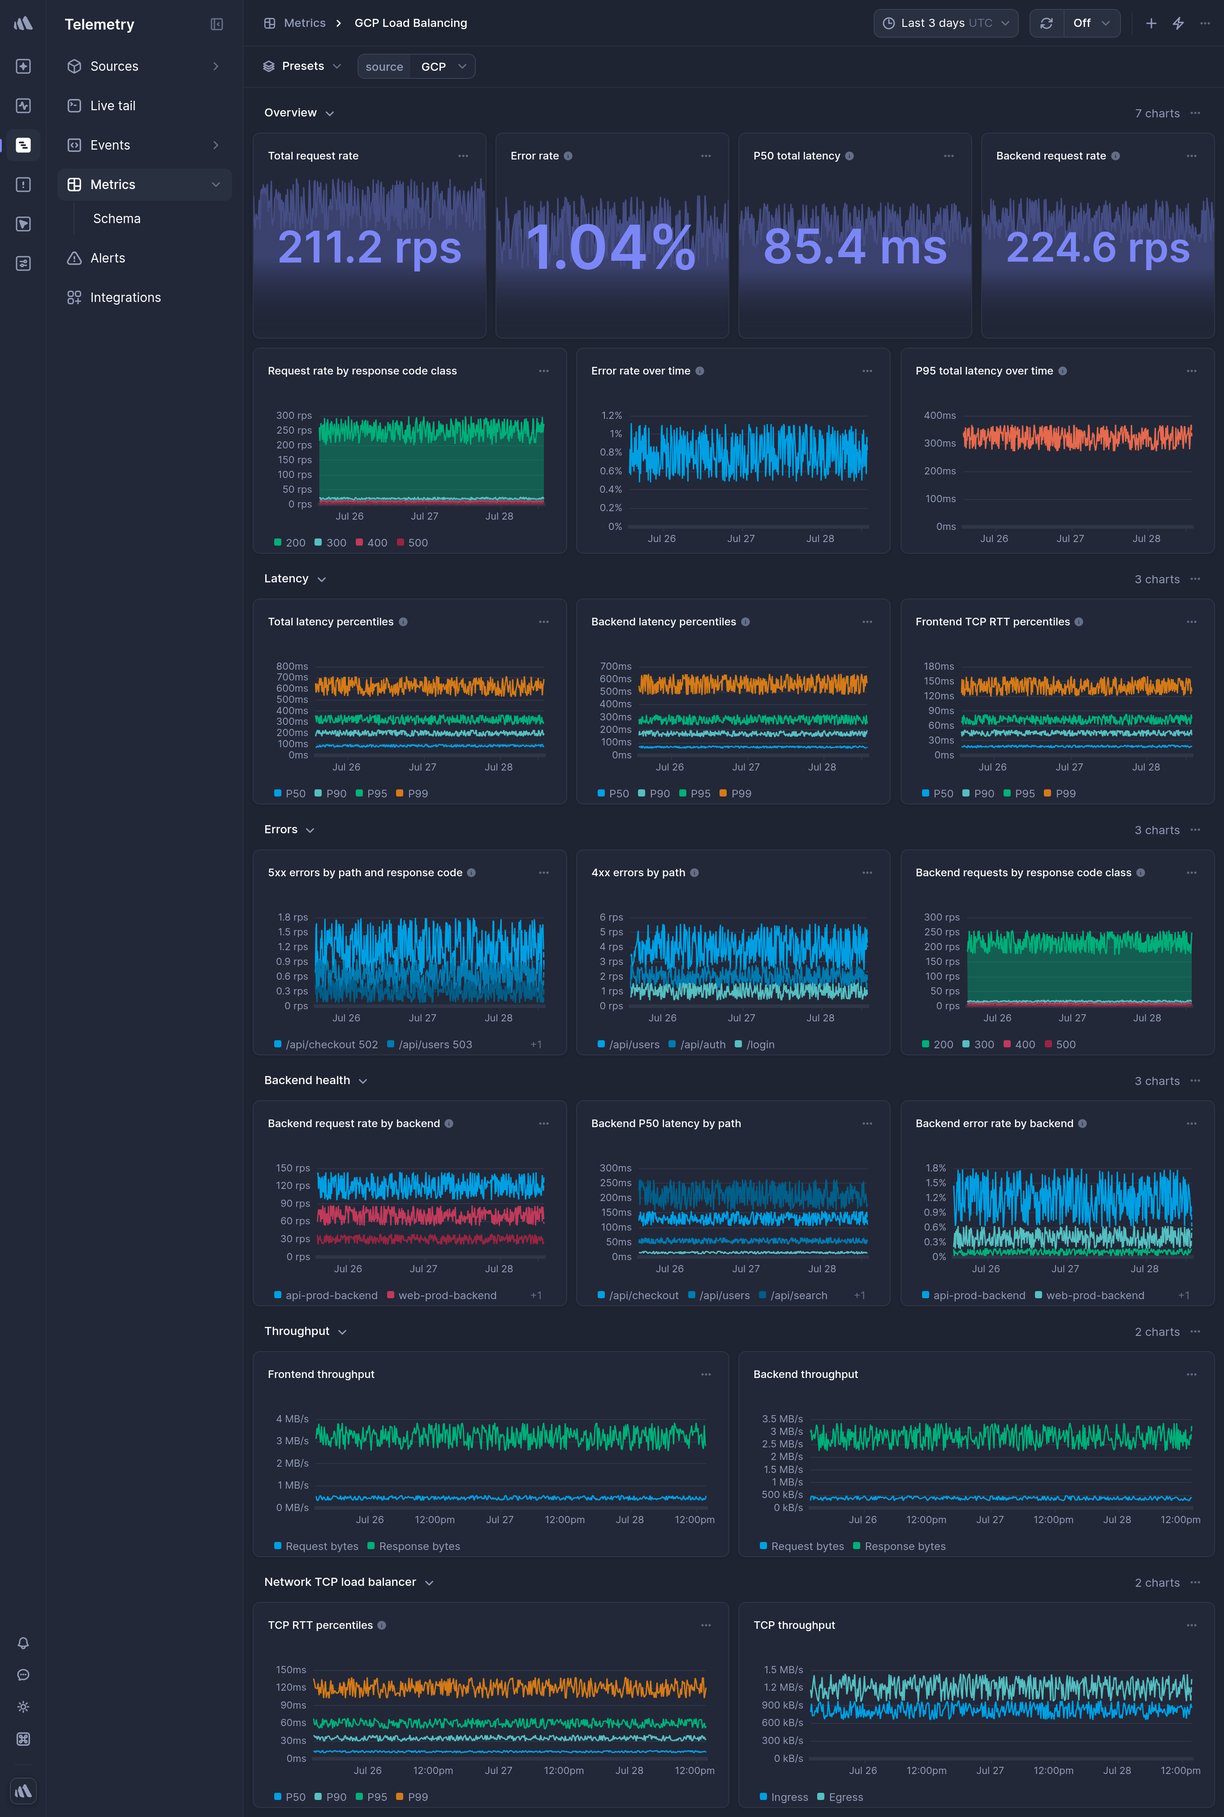Click the plus icon in top bar

[x=1151, y=23]
